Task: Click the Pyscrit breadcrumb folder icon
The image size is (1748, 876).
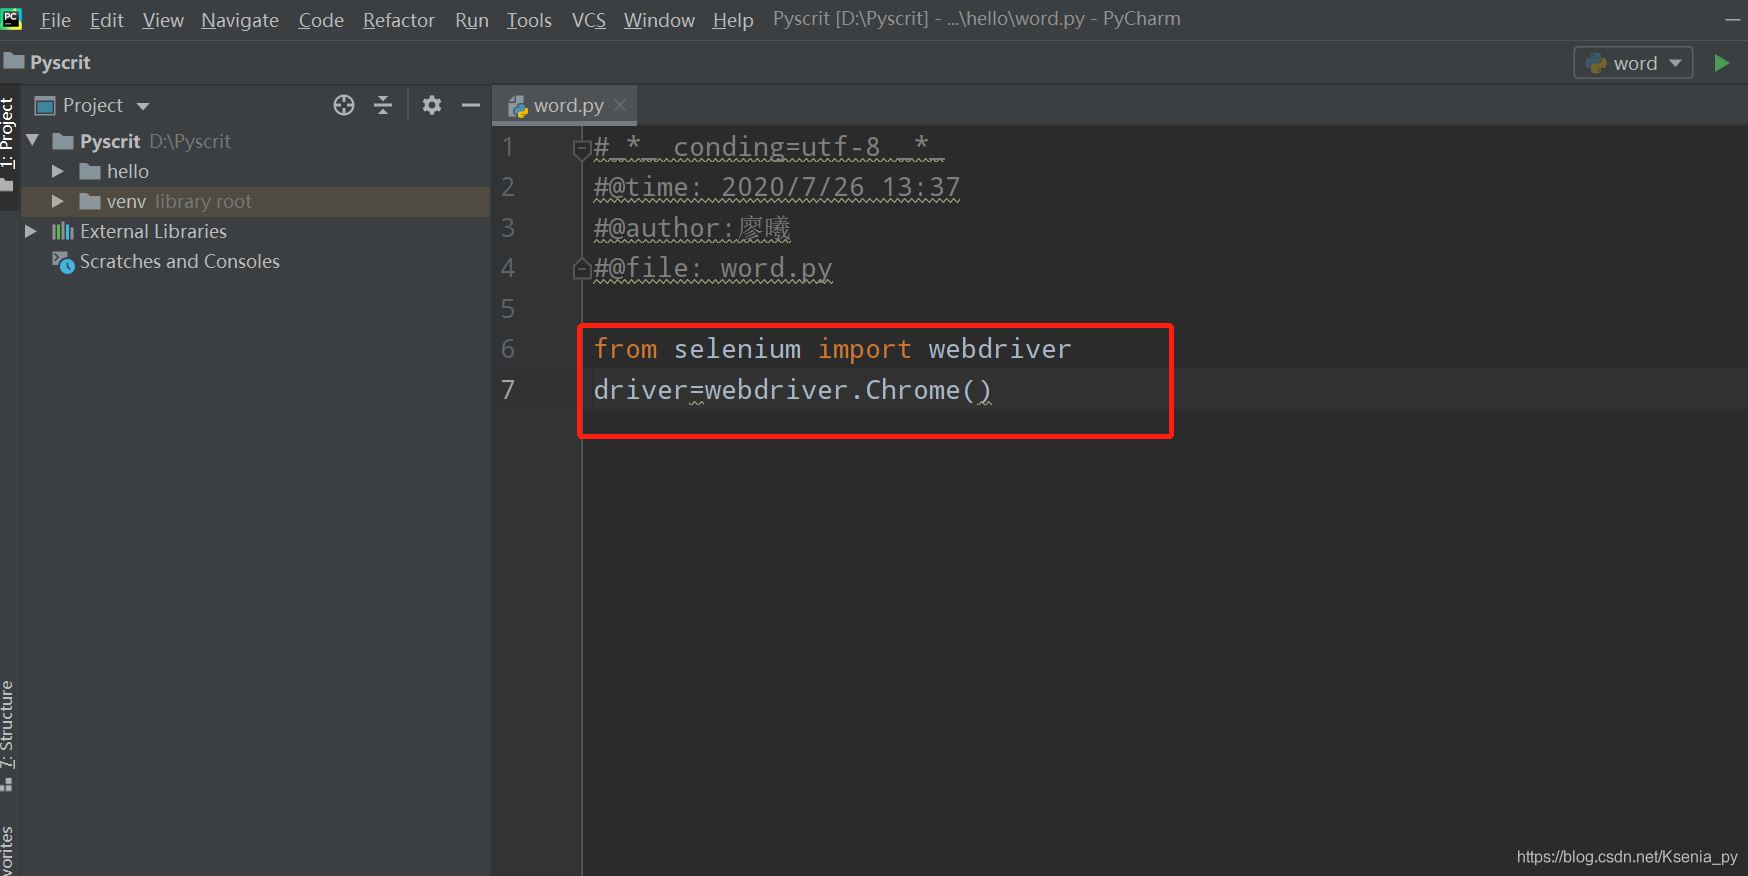Action: pos(13,62)
